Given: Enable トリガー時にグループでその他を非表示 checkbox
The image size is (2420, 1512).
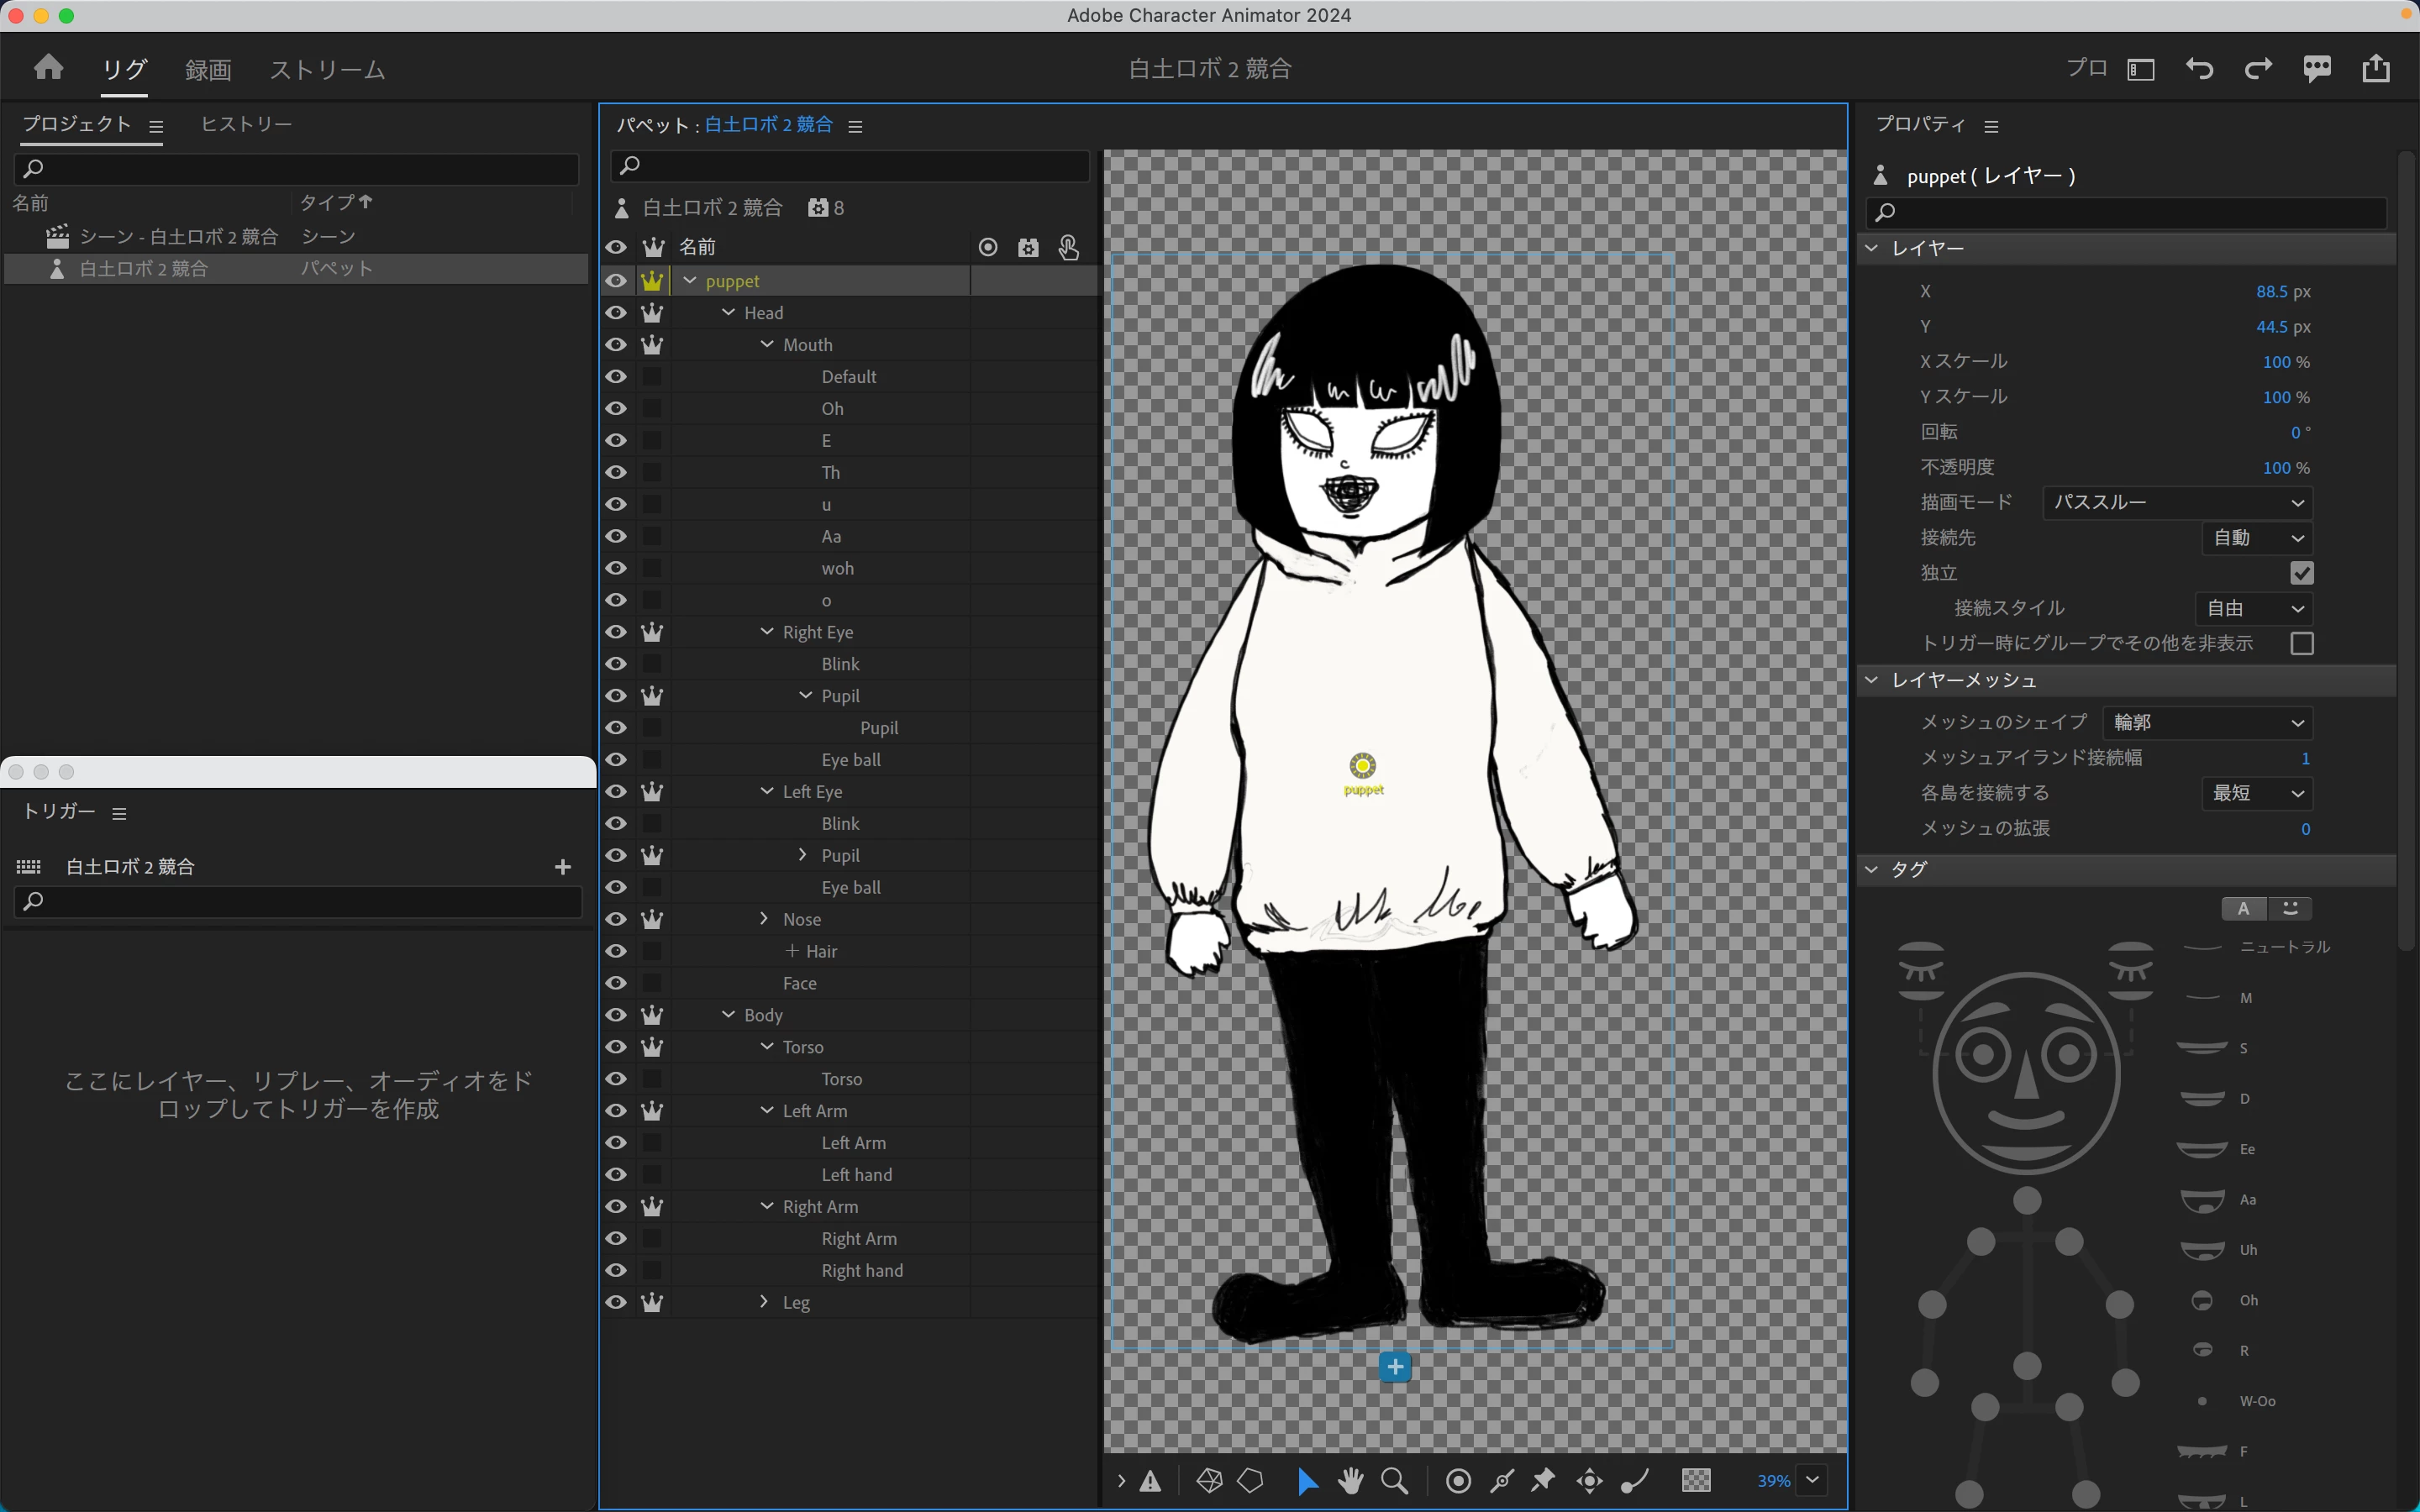Looking at the screenshot, I should pos(2302,643).
